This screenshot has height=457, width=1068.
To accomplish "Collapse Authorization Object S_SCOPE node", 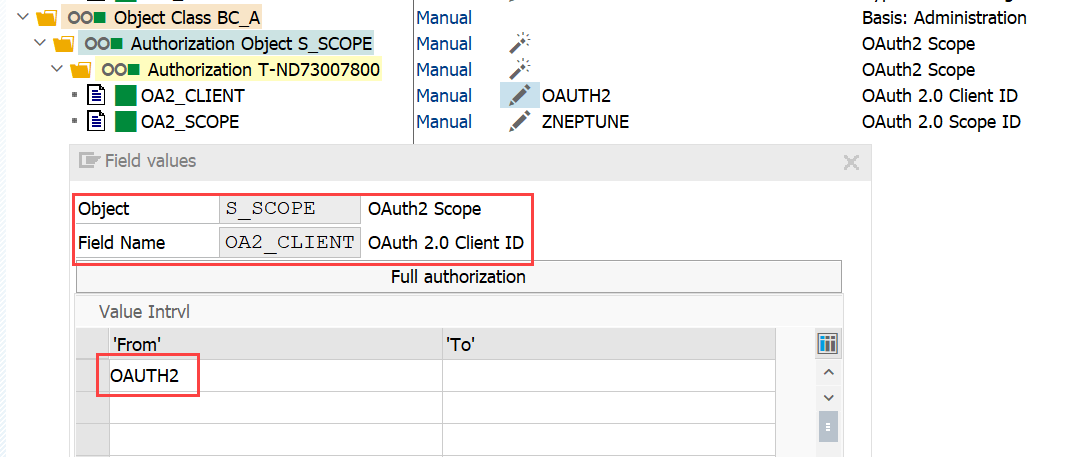I will click(x=40, y=43).
